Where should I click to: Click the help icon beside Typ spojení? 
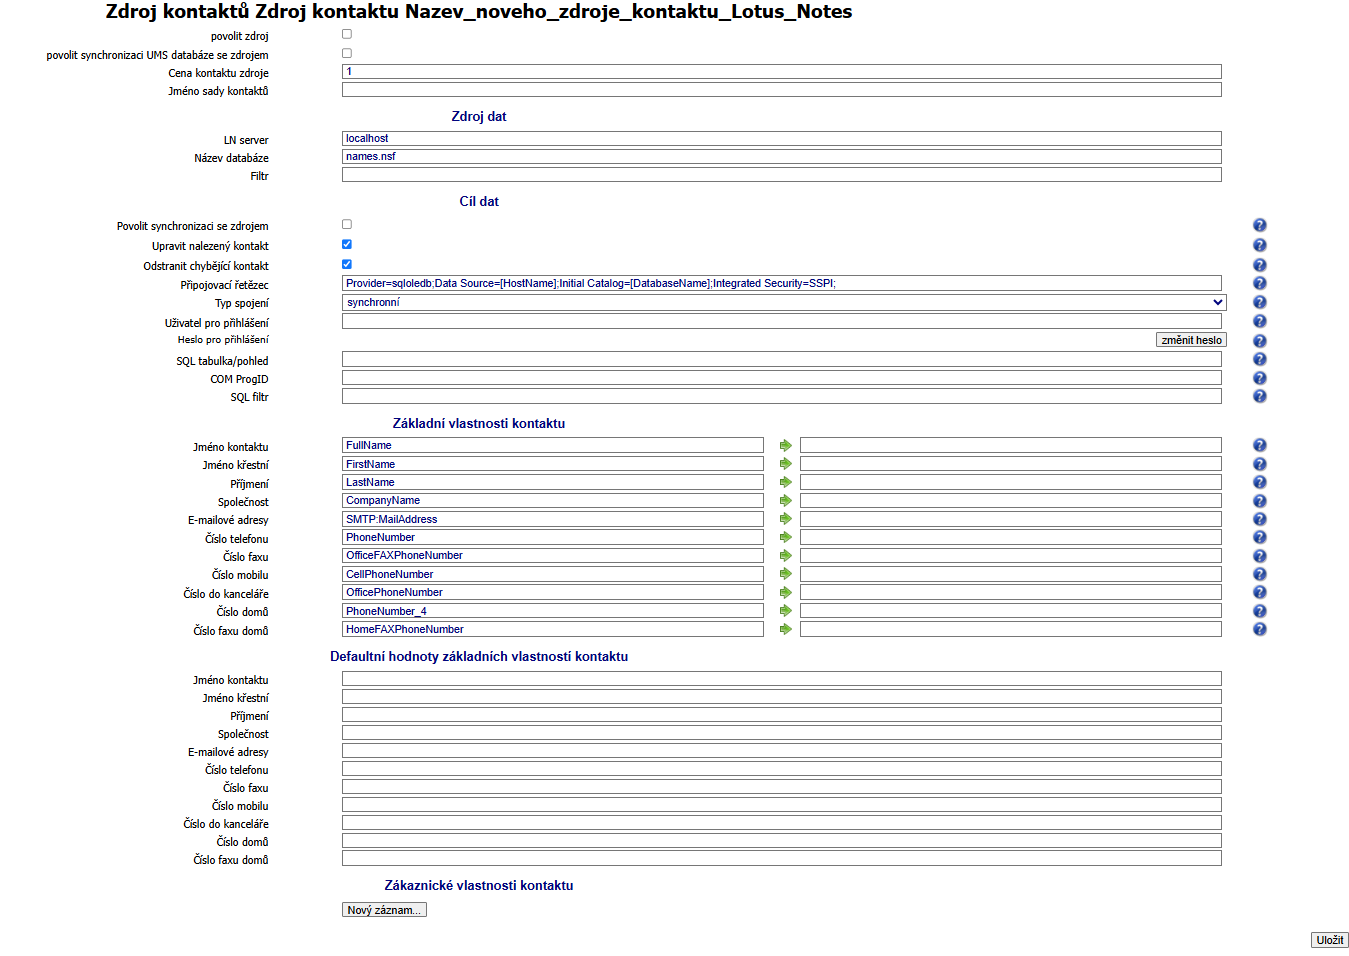click(1259, 302)
